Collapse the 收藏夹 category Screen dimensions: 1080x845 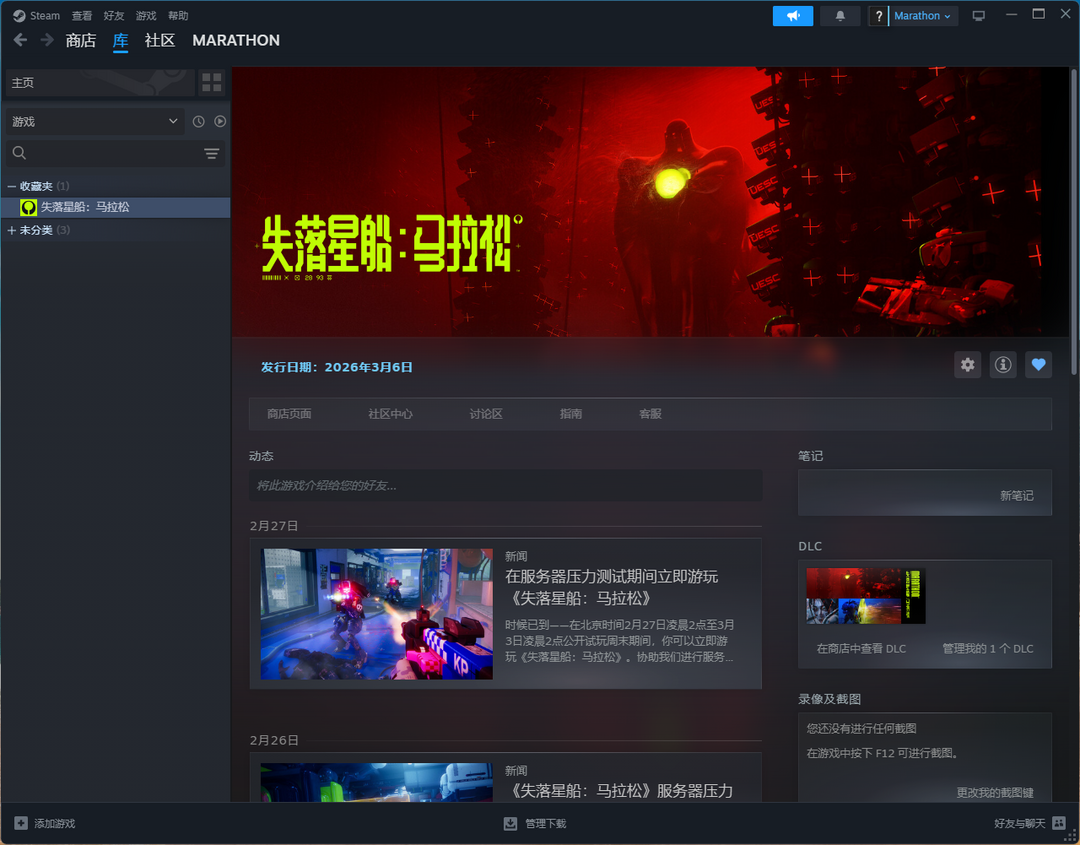12,186
